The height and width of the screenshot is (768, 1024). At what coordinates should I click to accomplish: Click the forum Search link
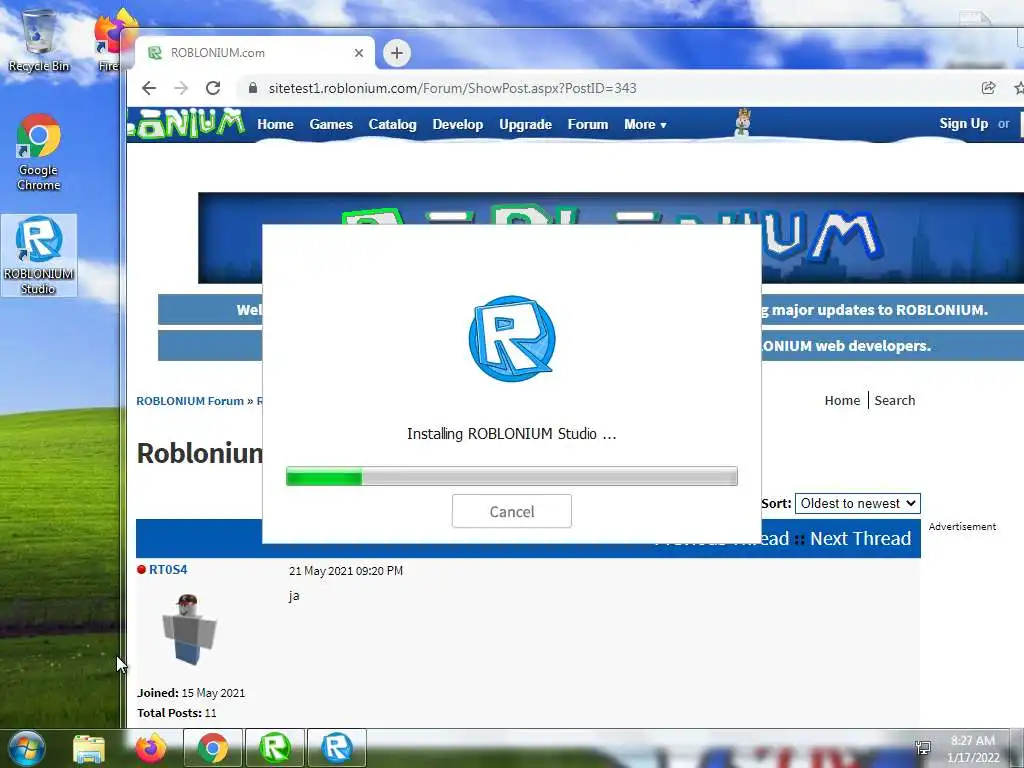coord(895,400)
